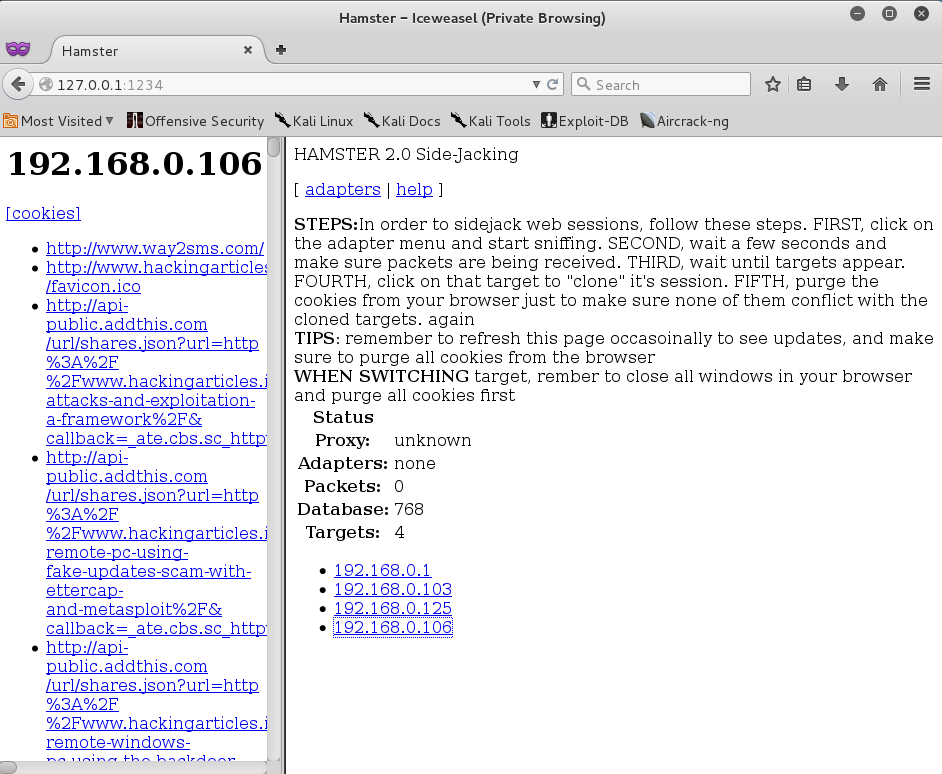Click the 192.168.0.106 heading
Image resolution: width=942 pixels, height=774 pixels.
(135, 163)
